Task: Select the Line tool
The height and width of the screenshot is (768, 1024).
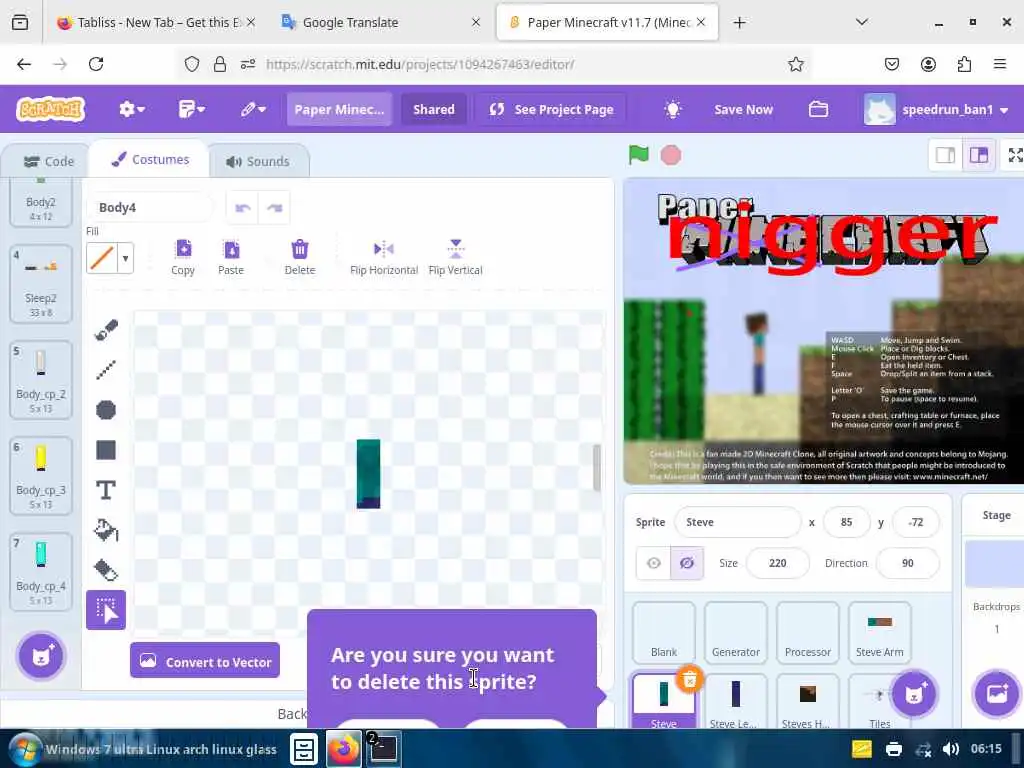Action: [106, 370]
